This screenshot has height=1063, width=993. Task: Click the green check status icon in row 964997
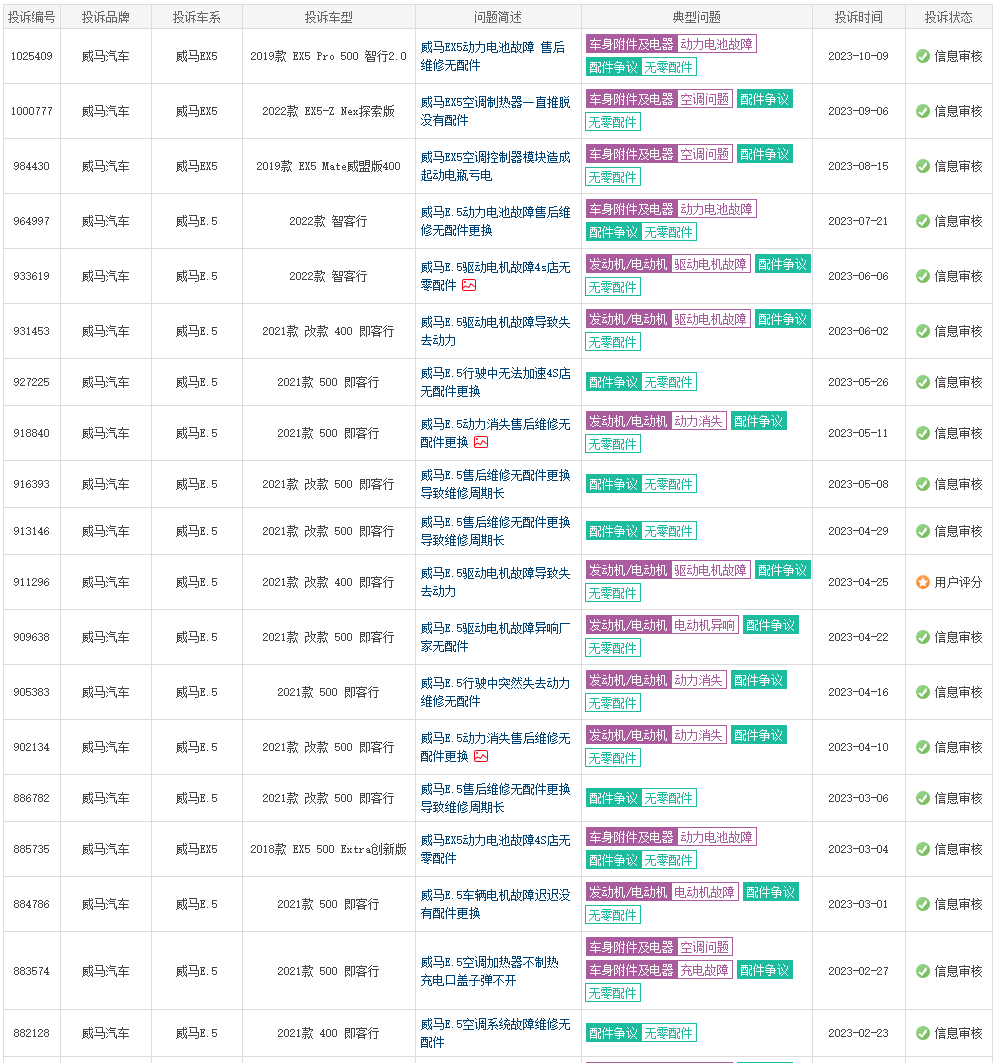[923, 221]
